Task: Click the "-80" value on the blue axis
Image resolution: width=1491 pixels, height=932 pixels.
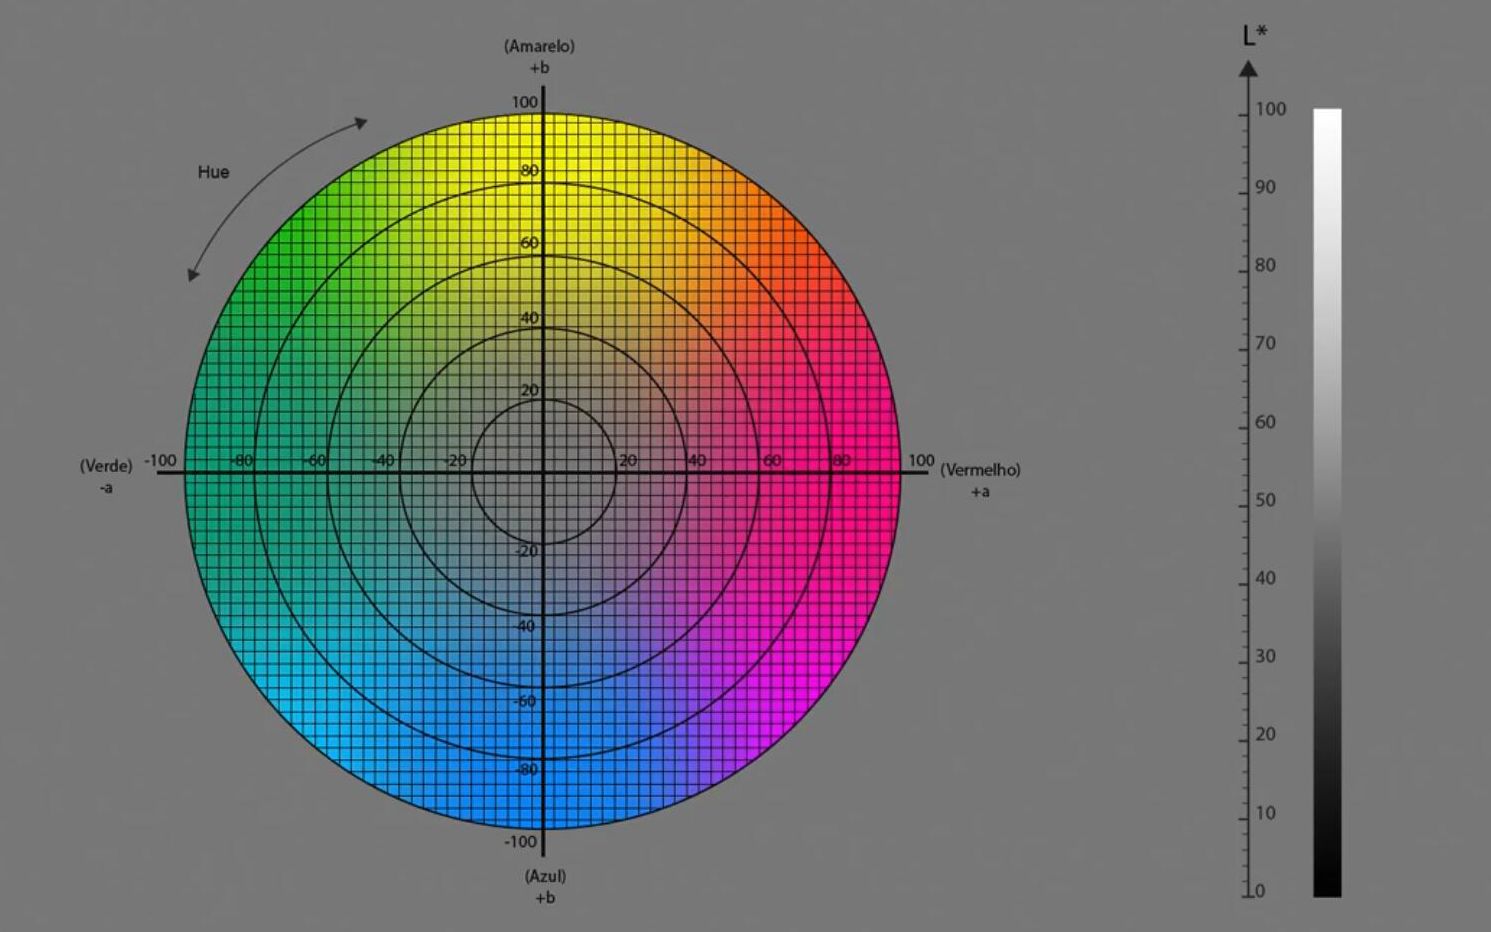Action: tap(527, 770)
